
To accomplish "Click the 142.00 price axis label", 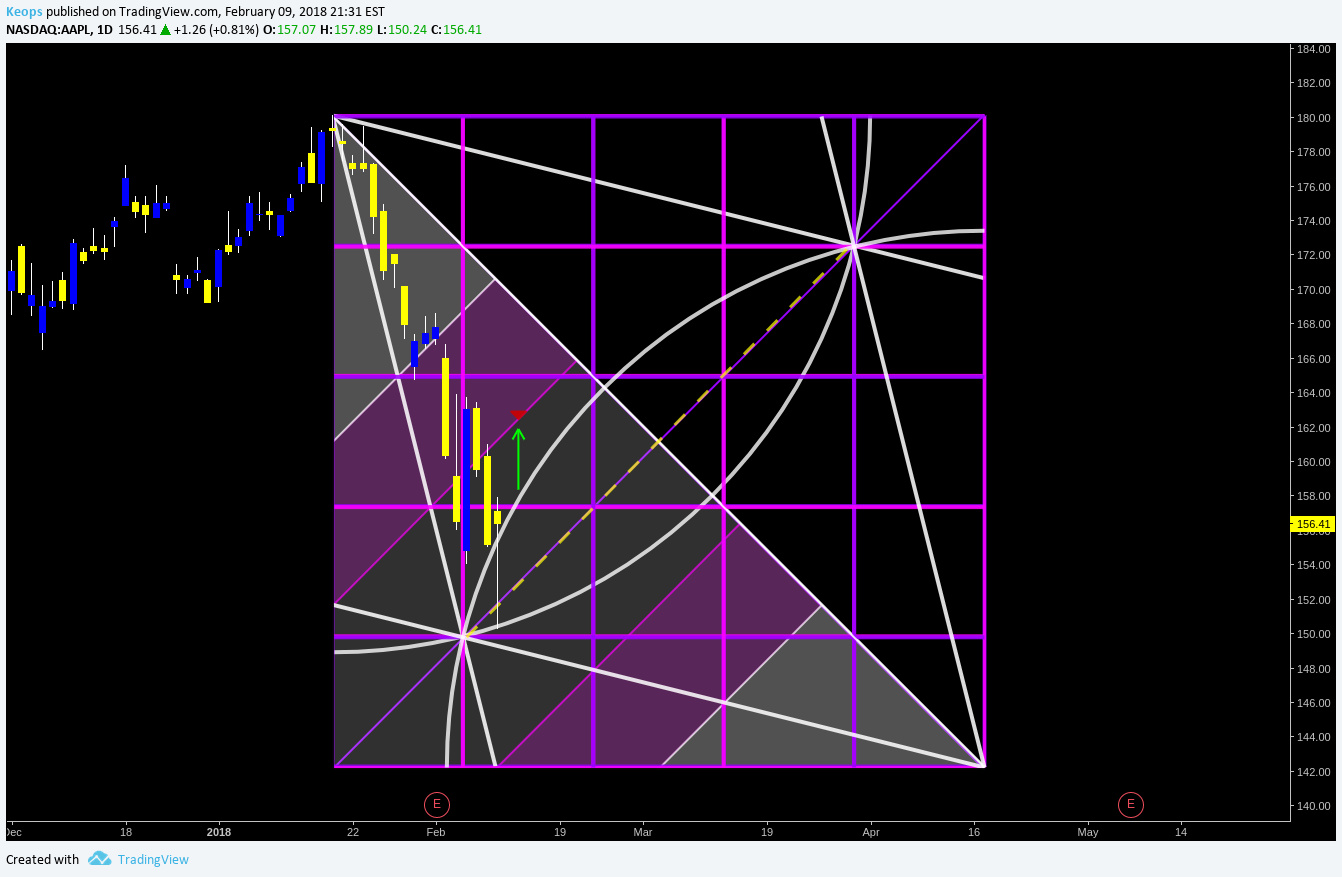I will coord(1313,772).
